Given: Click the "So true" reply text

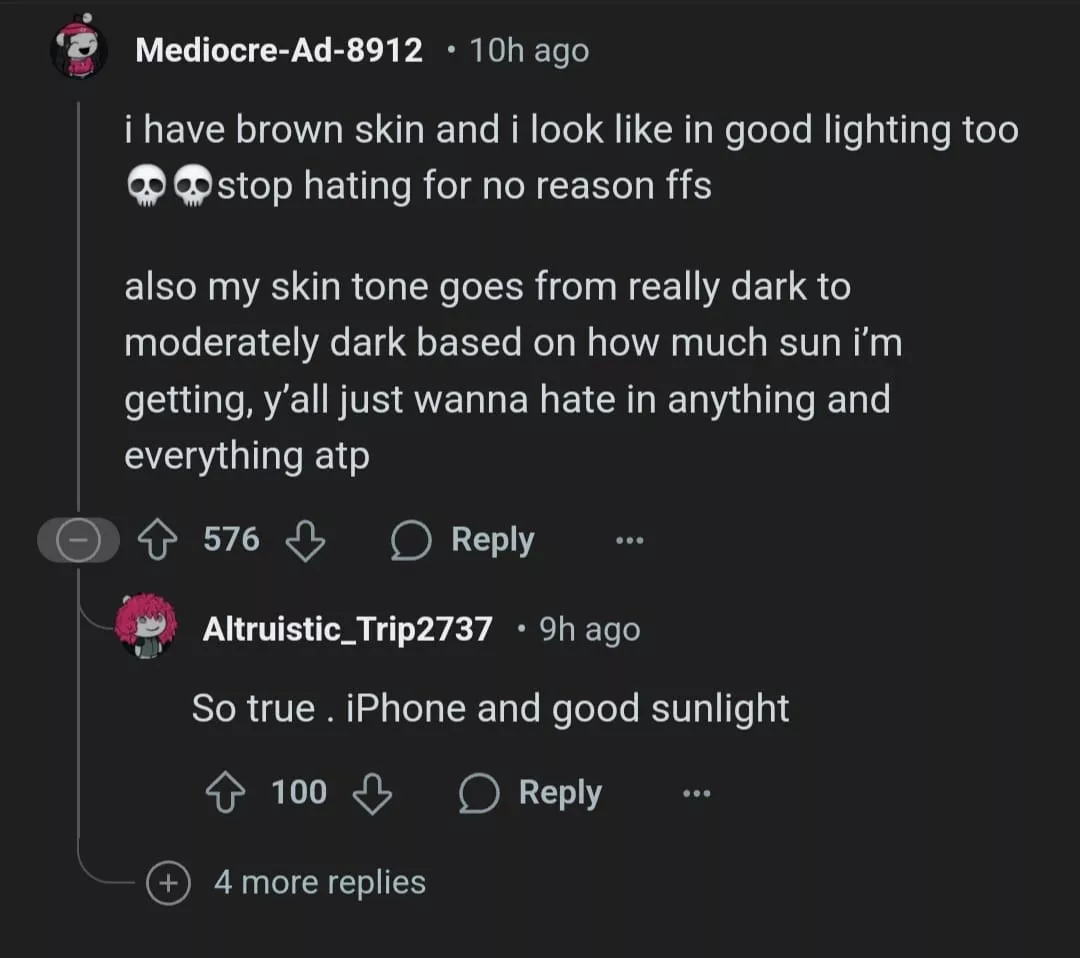Looking at the screenshot, I should pos(490,708).
